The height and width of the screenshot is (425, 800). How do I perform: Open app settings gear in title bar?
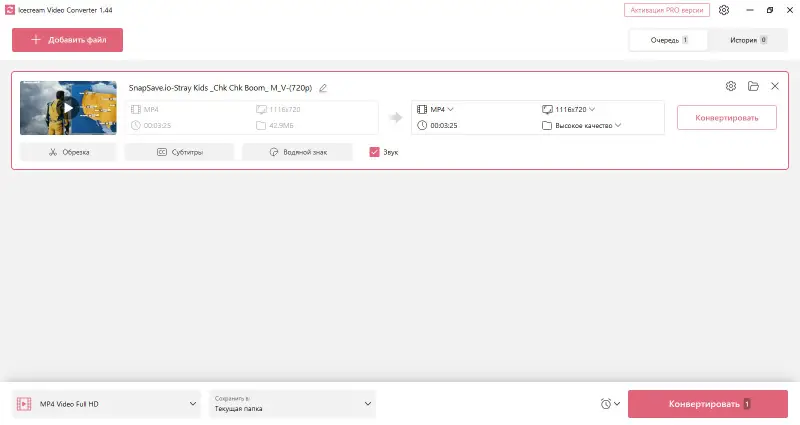[x=723, y=10]
